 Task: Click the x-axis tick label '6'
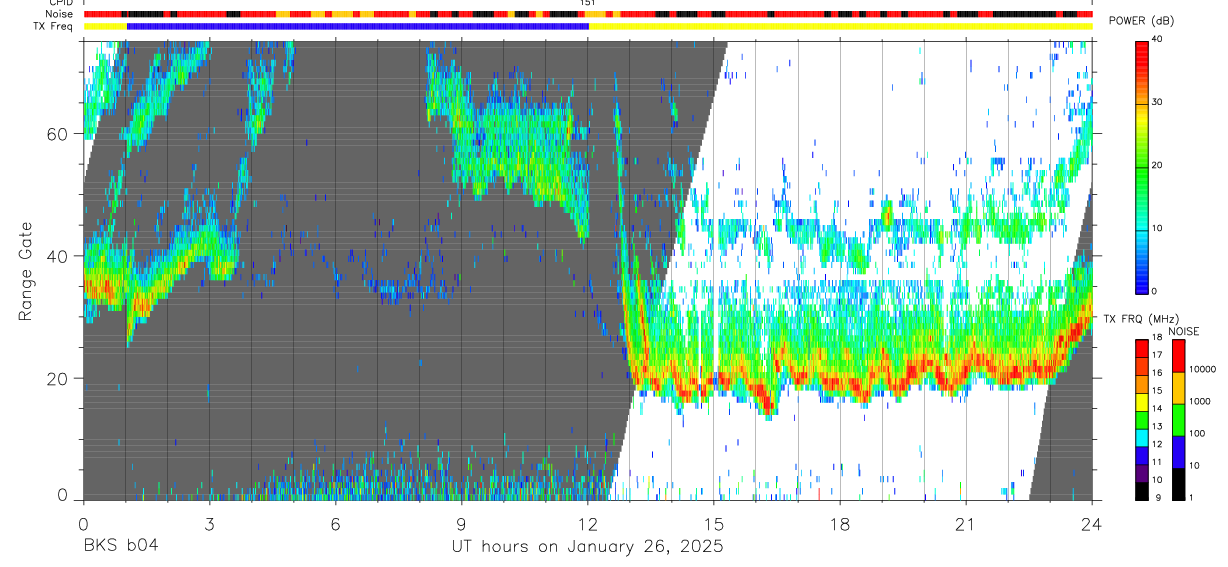tap(335, 524)
